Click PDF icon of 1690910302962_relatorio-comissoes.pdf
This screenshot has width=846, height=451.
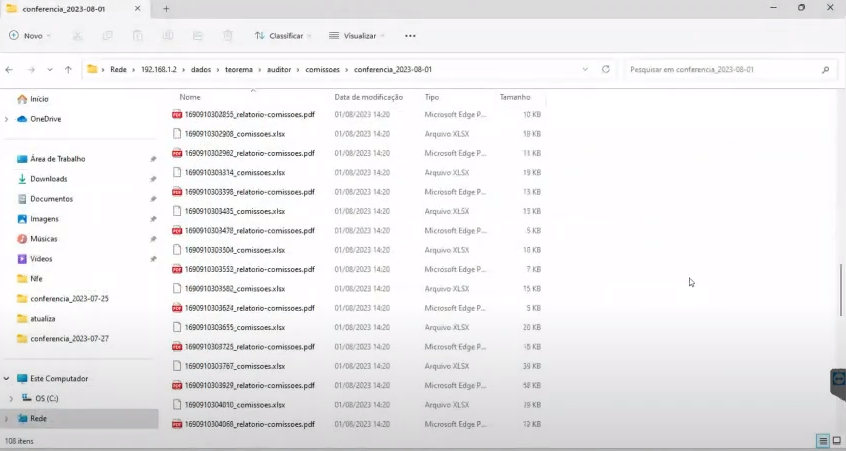tap(176, 153)
